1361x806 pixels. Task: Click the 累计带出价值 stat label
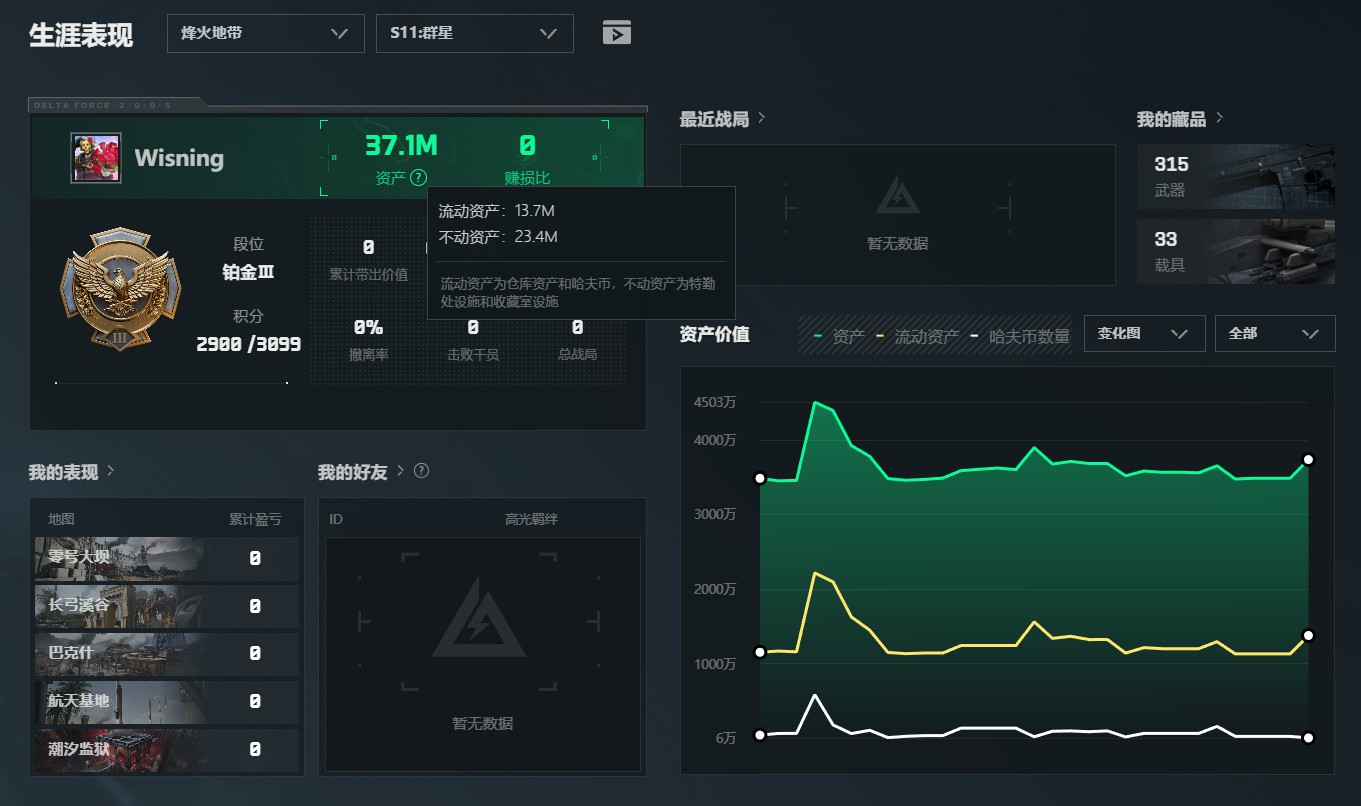(368, 273)
